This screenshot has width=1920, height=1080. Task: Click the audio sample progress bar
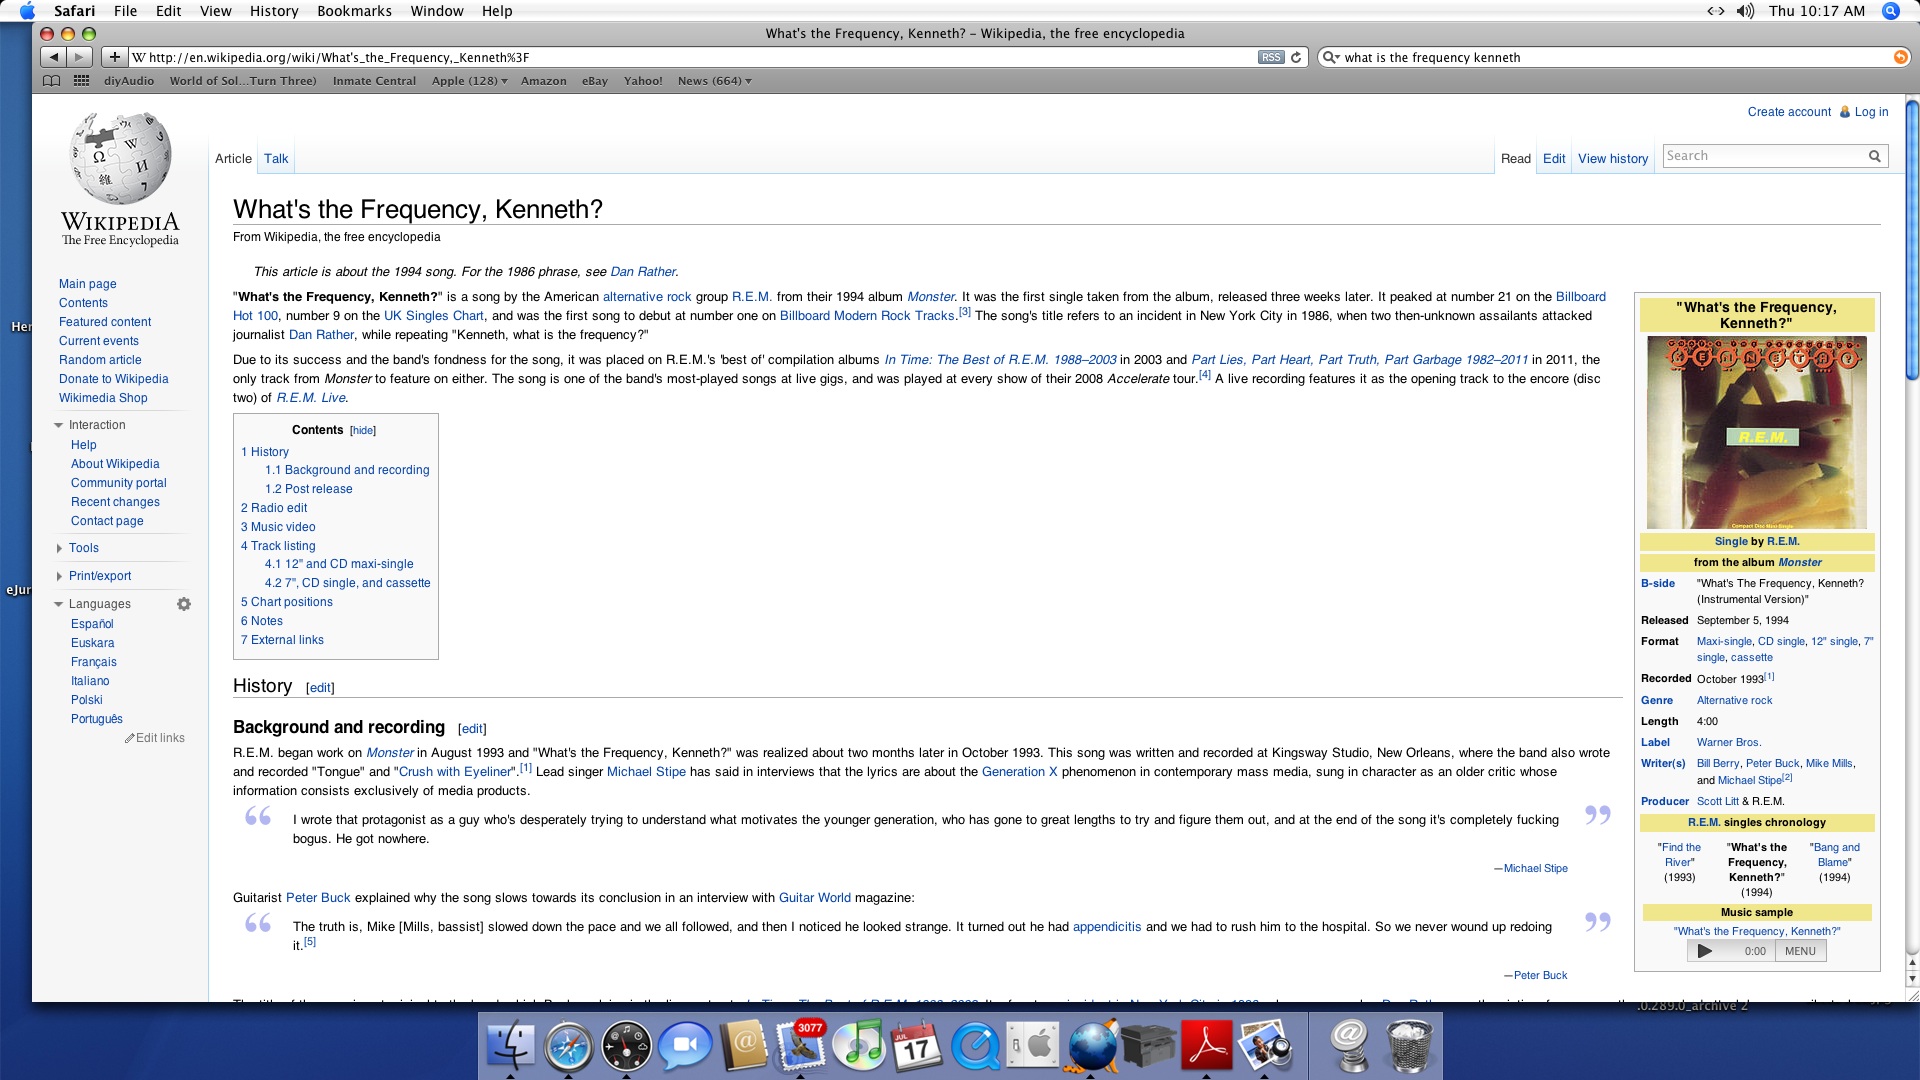pyautogui.click(x=1727, y=951)
